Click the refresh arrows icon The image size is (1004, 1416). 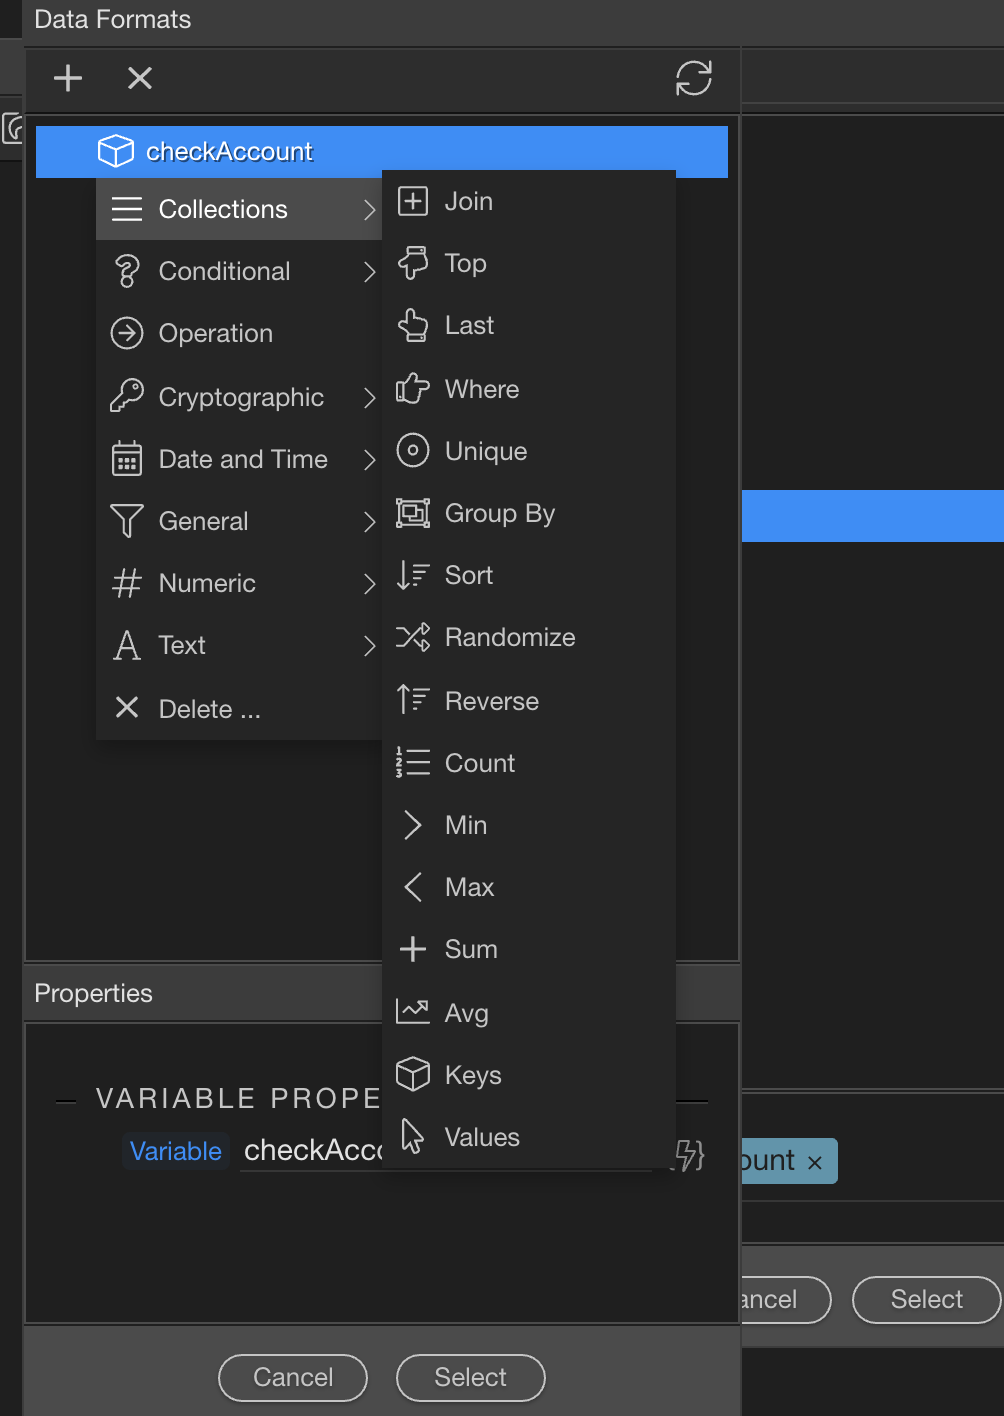(x=693, y=78)
